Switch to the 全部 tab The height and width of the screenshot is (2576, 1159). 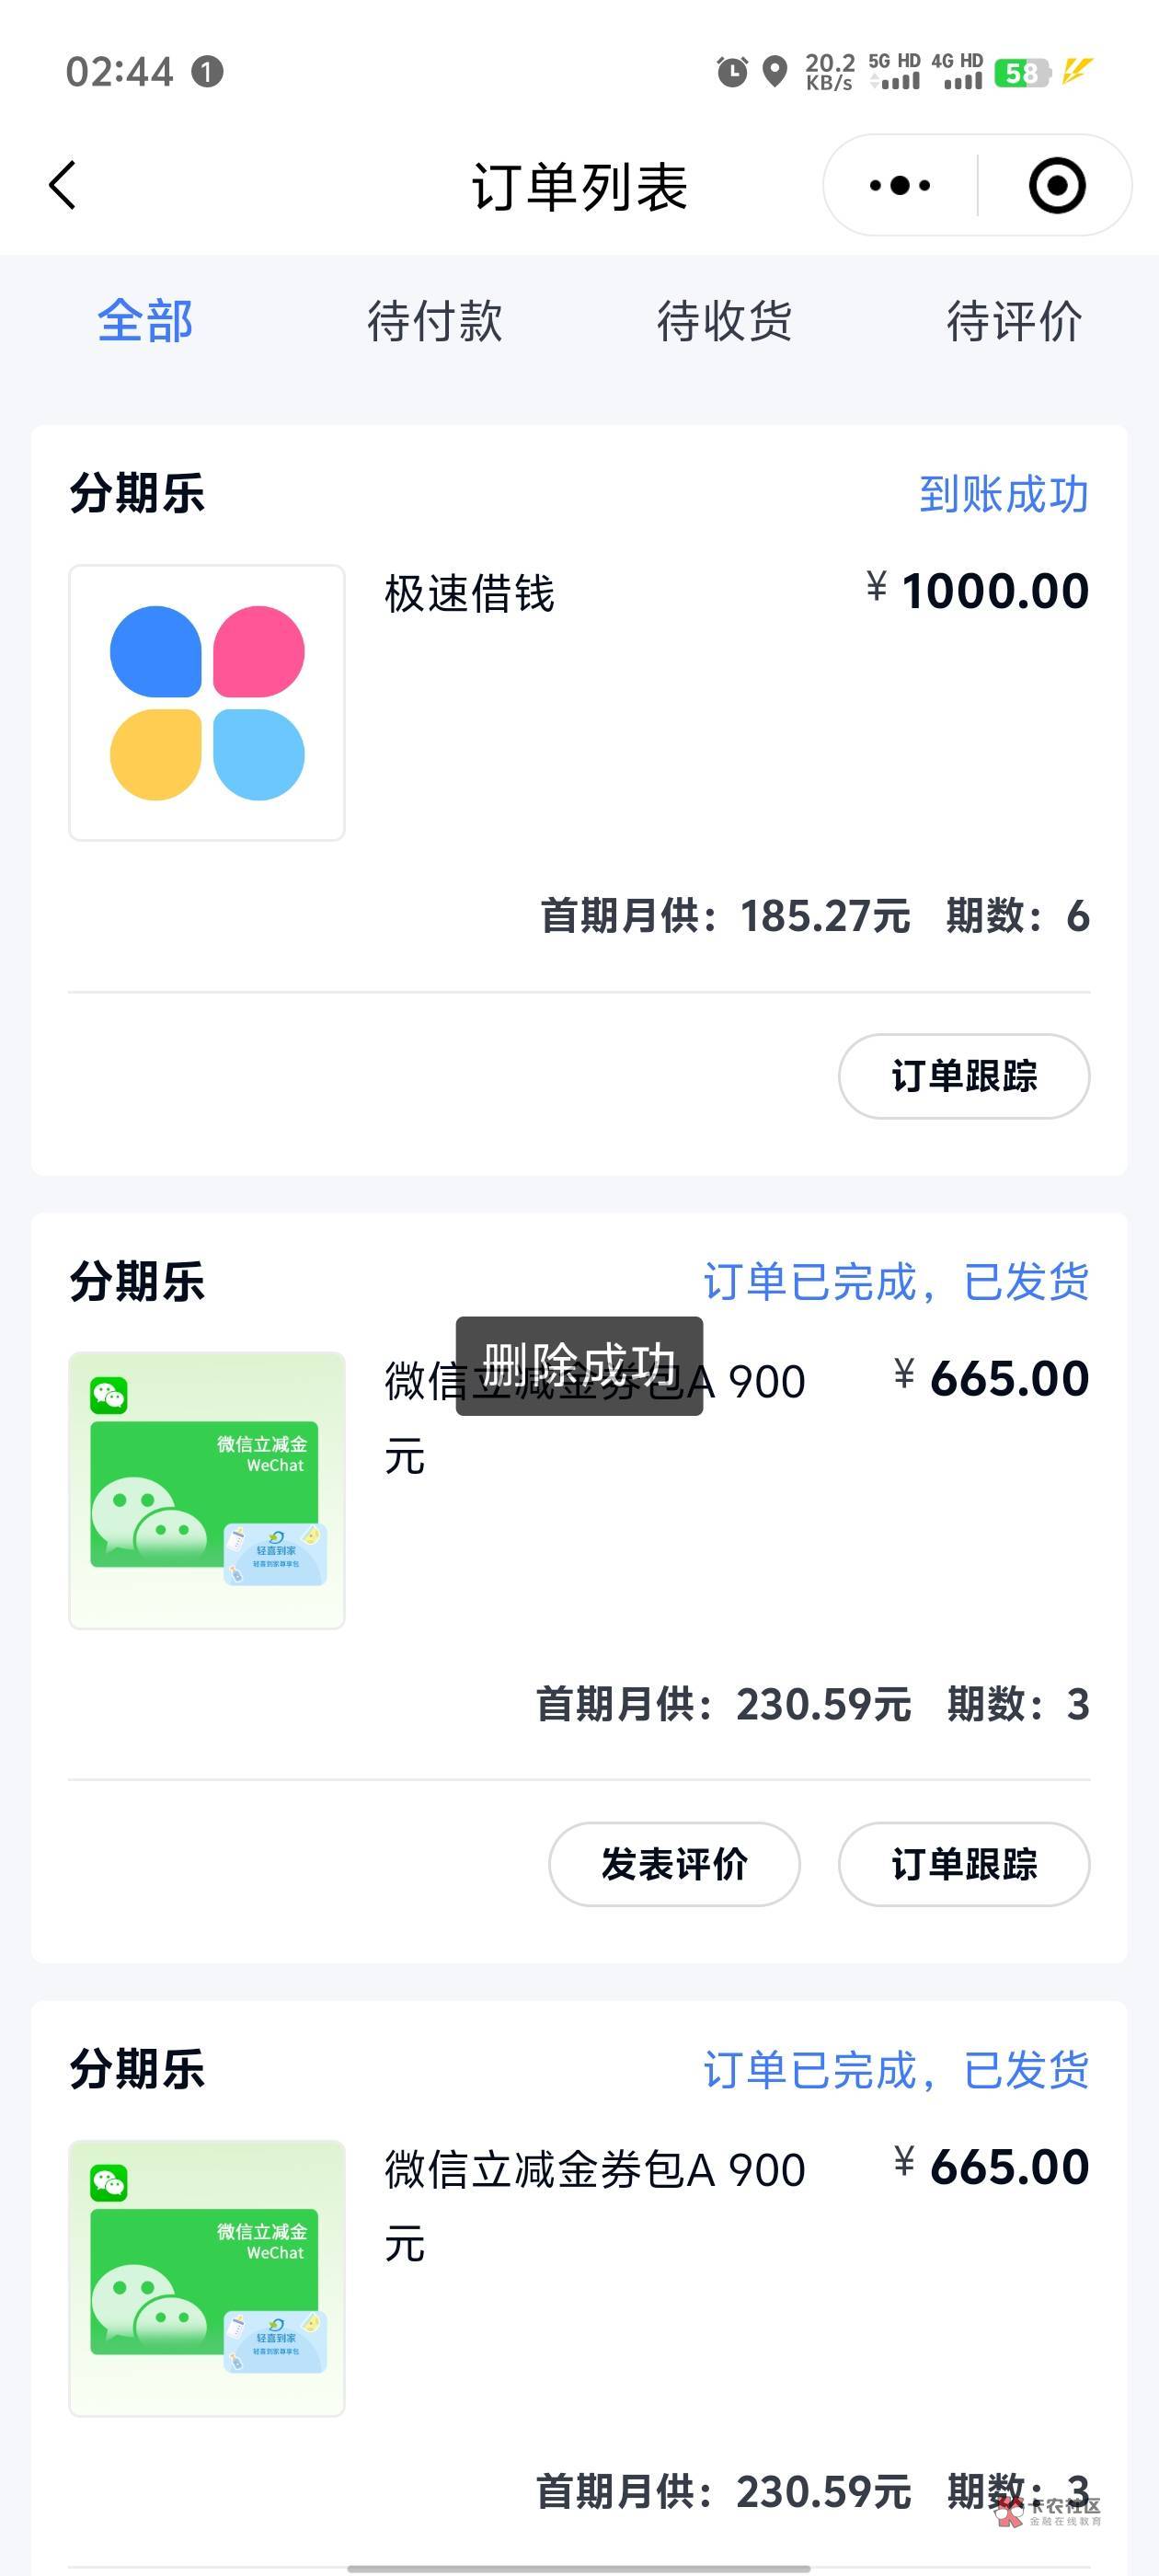145,322
